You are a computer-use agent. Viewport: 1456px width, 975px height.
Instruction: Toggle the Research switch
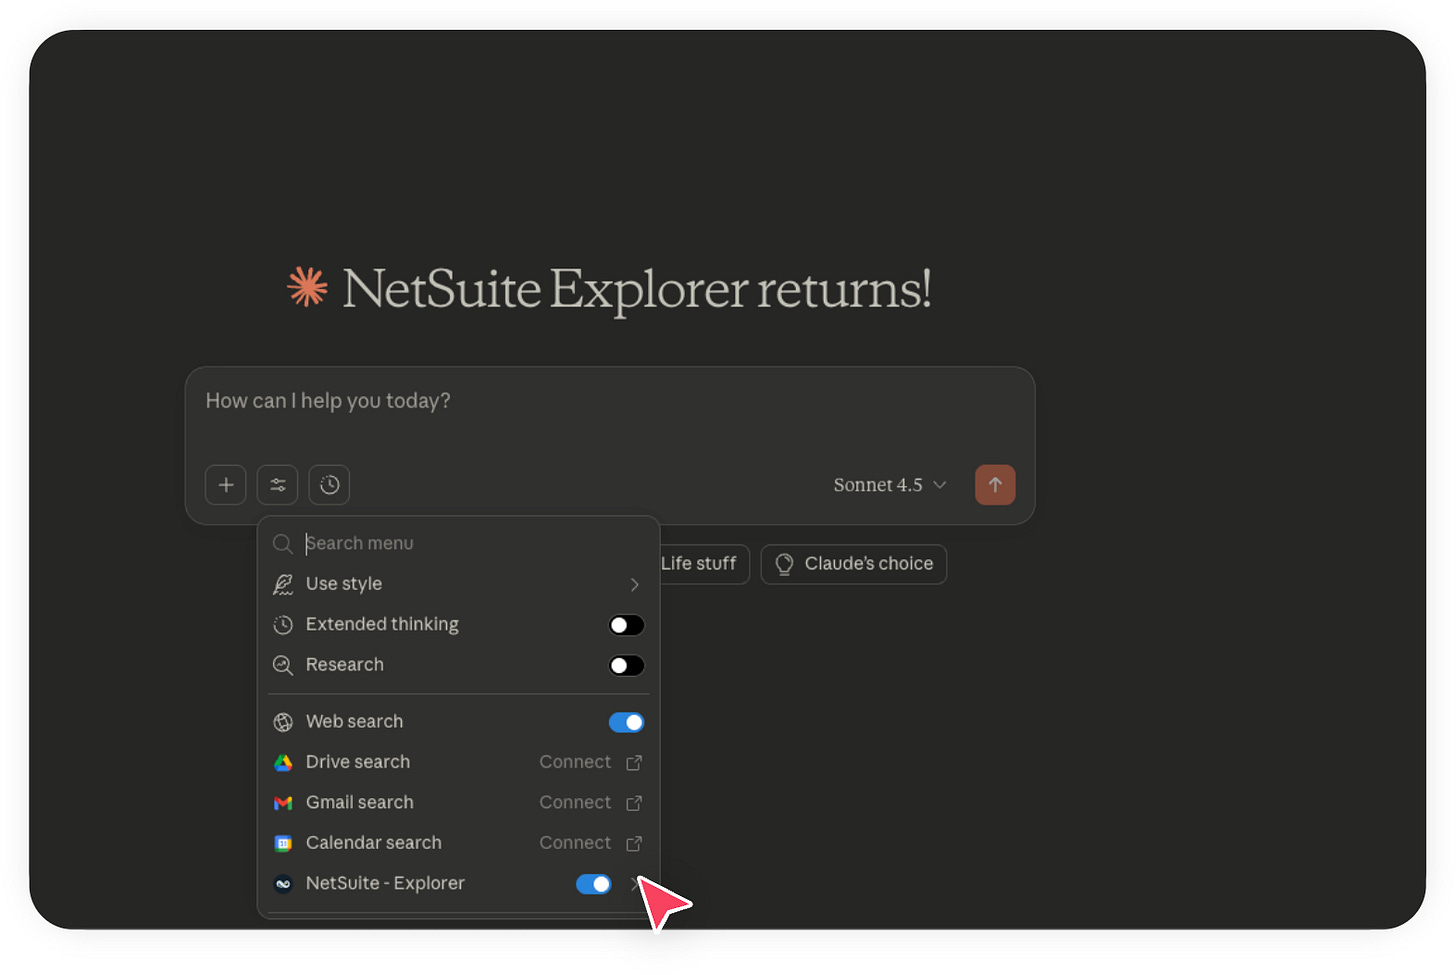click(627, 666)
